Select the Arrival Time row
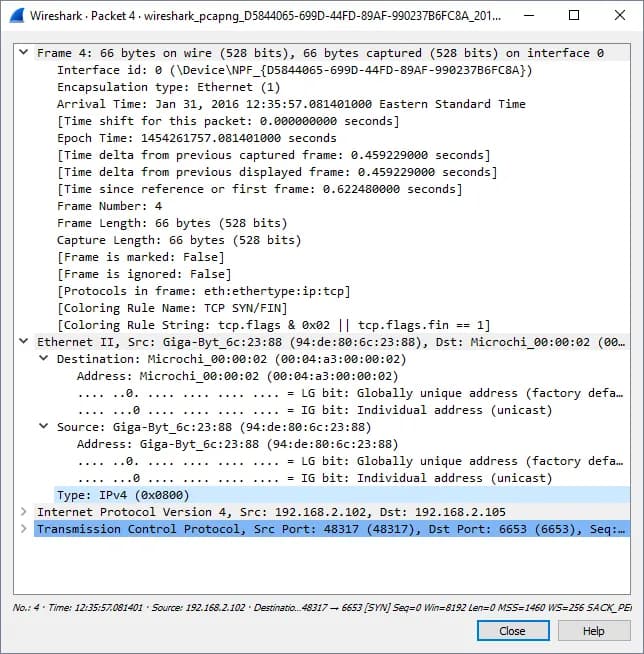Image resolution: width=644 pixels, height=654 pixels. coord(342,104)
